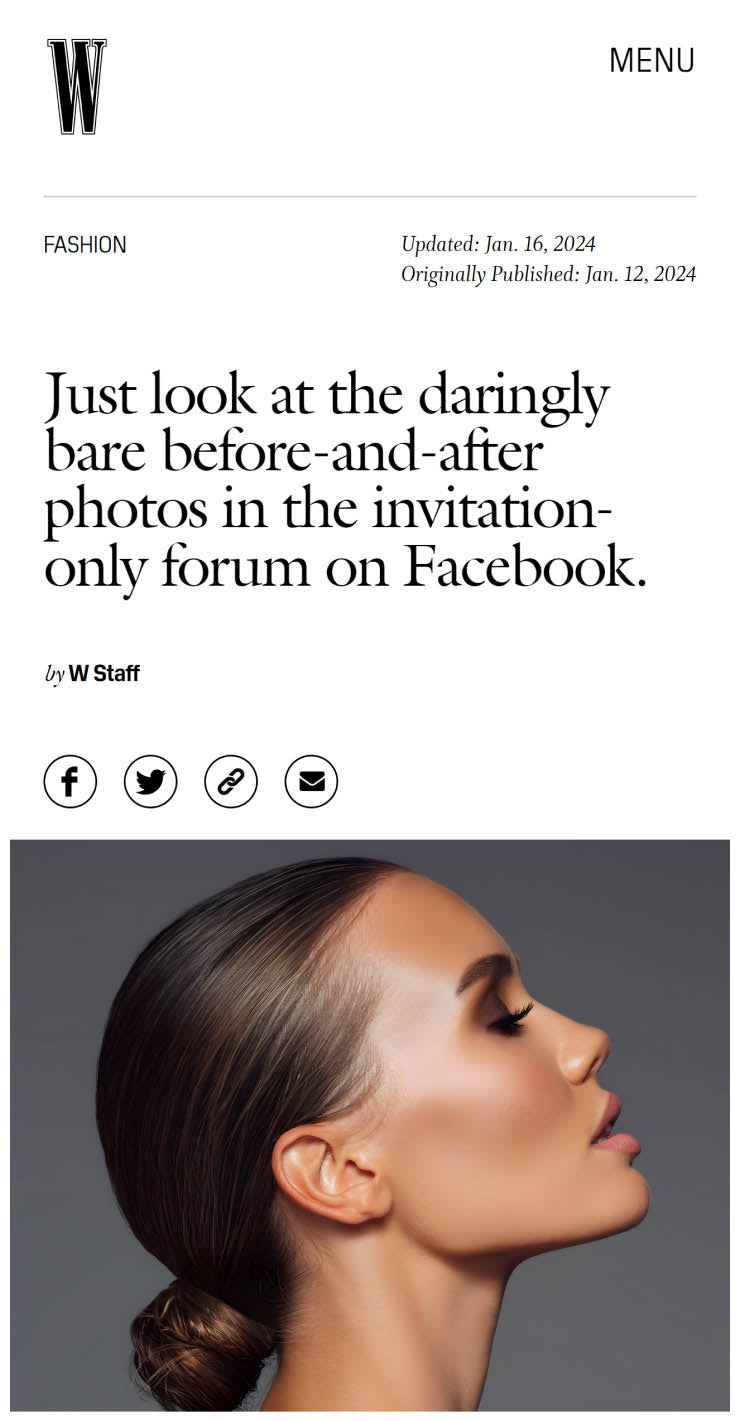Click the italic "by" in the byline
Screen dimensions: 740x1421
click(x=54, y=675)
